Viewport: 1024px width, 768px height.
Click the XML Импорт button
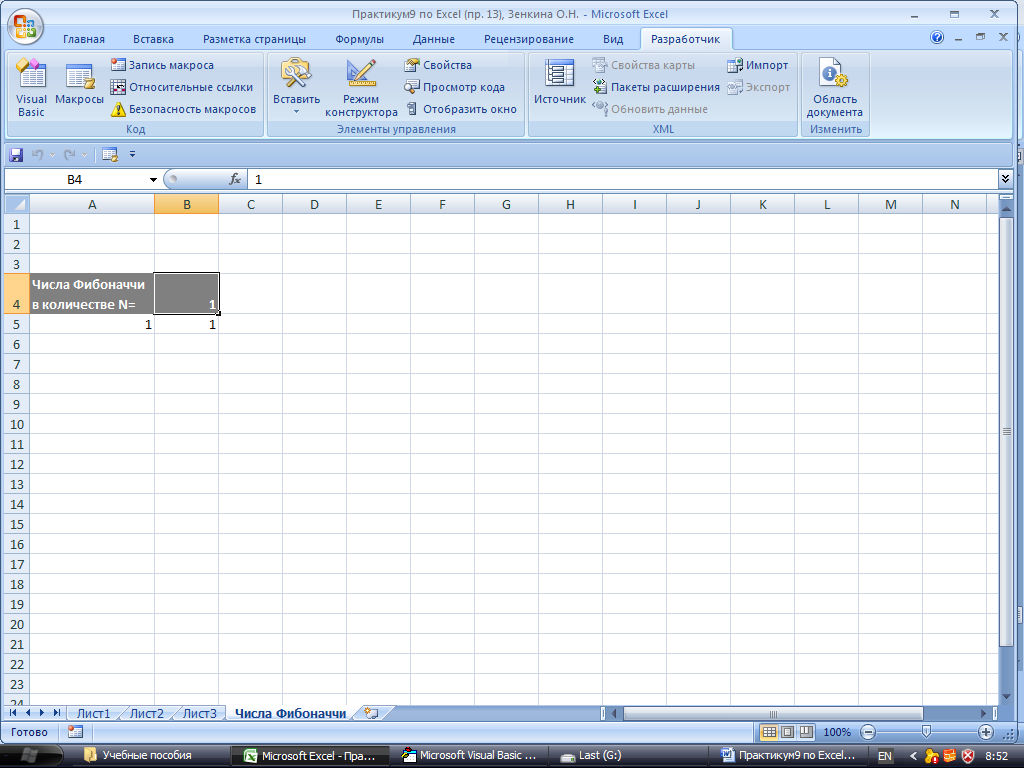pos(758,65)
